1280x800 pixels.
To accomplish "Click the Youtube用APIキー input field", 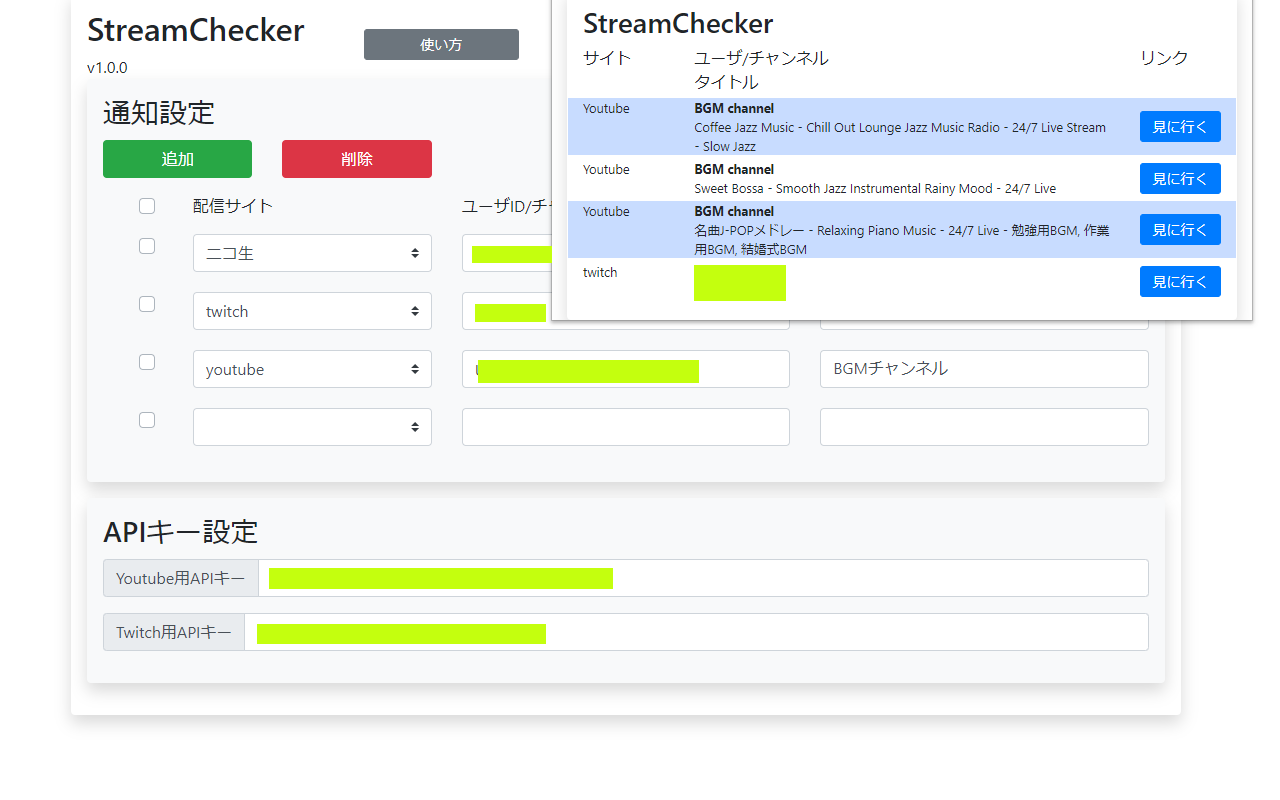I will pos(703,578).
